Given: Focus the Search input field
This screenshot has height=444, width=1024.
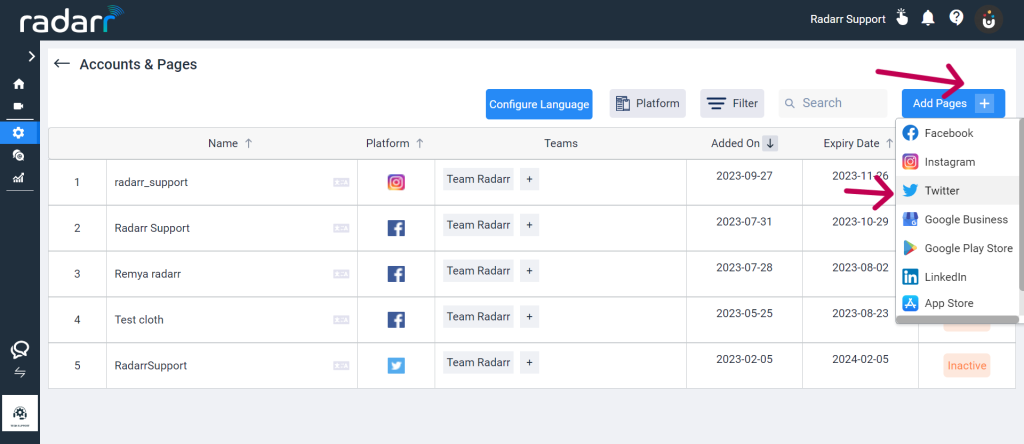Looking at the screenshot, I should coord(833,103).
